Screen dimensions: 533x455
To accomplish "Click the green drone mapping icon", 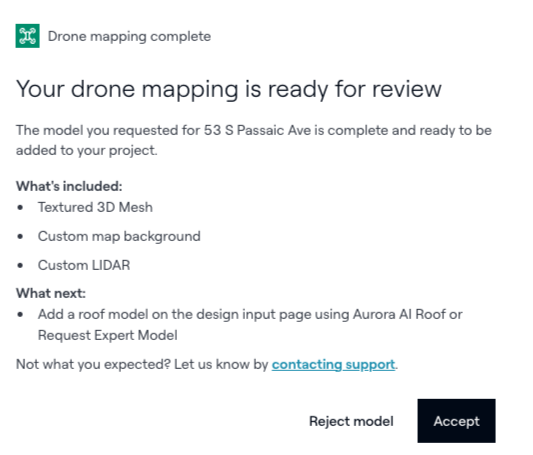I will [28, 36].
